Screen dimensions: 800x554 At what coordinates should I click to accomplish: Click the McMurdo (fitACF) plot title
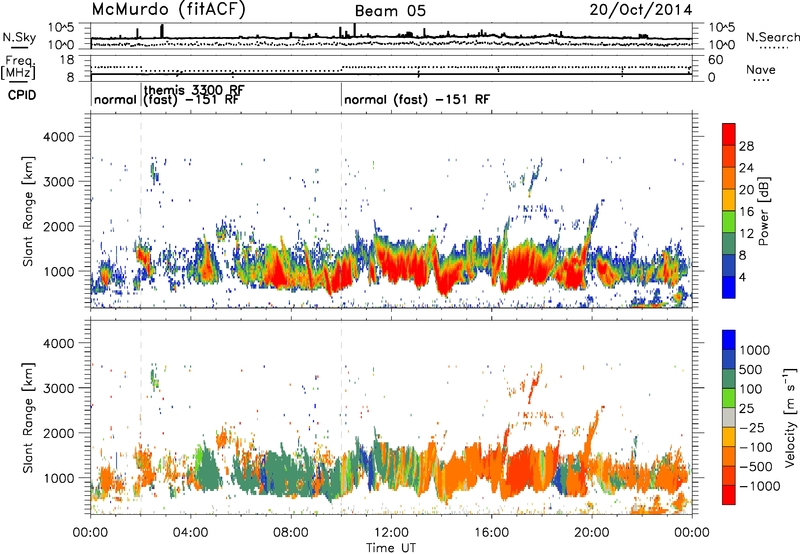(168, 10)
